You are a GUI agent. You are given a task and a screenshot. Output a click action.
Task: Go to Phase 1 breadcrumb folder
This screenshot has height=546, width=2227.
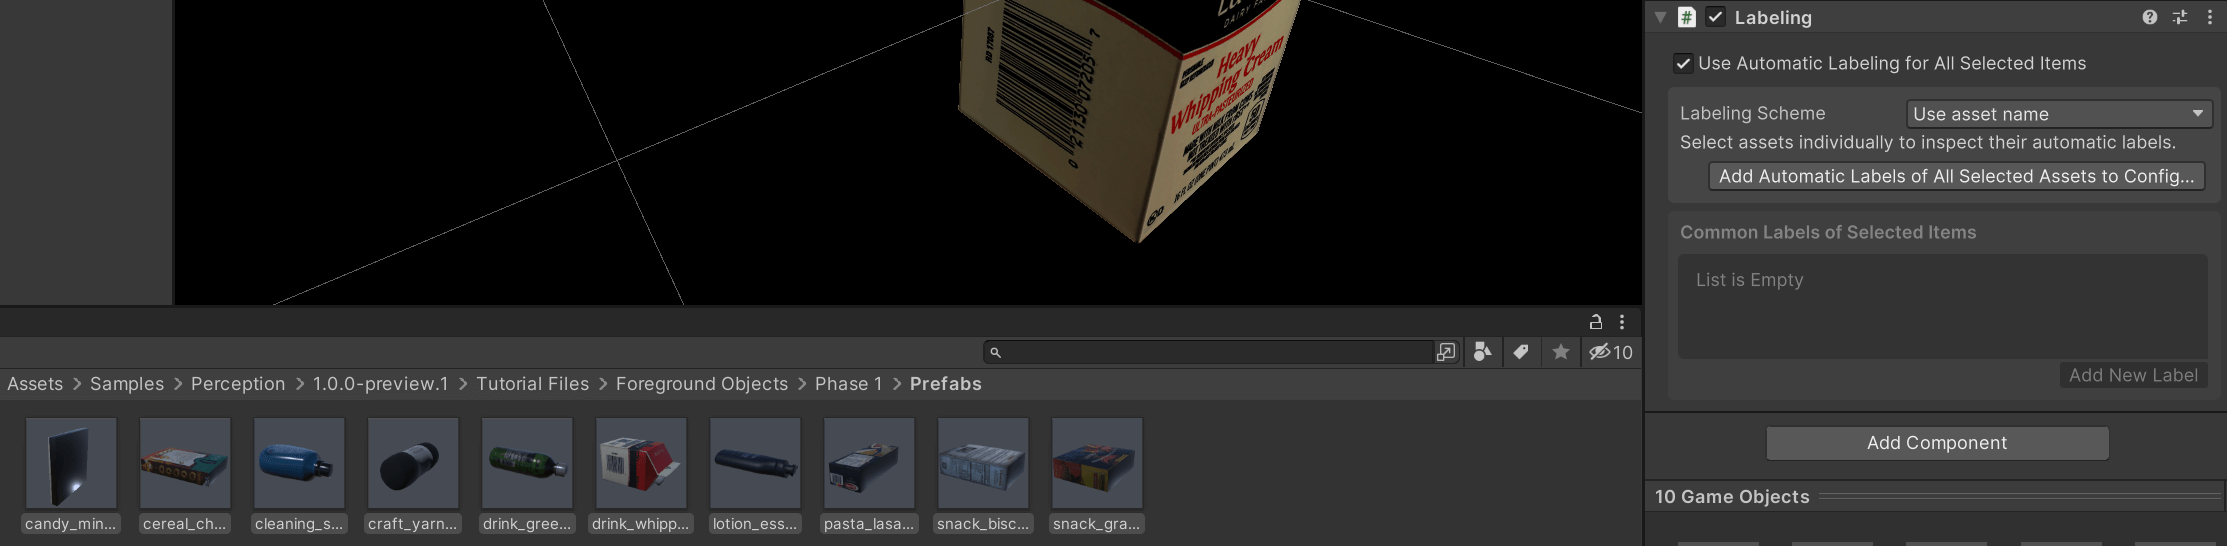[849, 384]
